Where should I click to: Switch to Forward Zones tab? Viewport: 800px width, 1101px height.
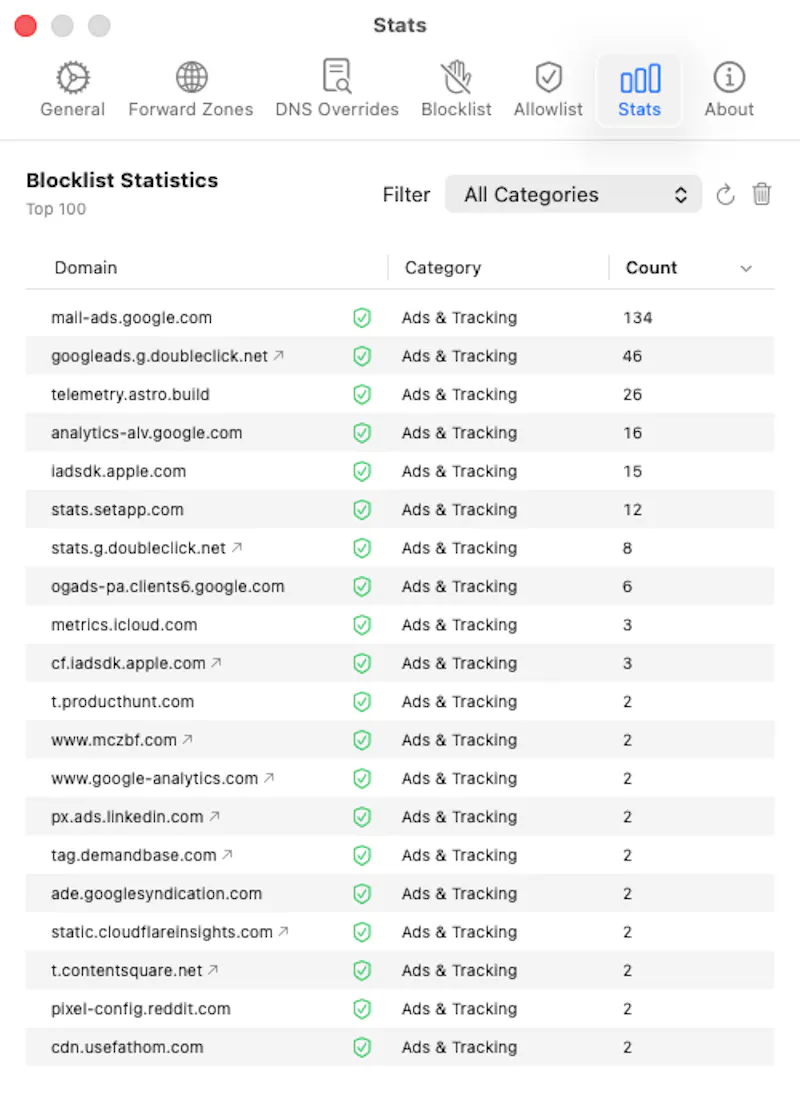(190, 90)
